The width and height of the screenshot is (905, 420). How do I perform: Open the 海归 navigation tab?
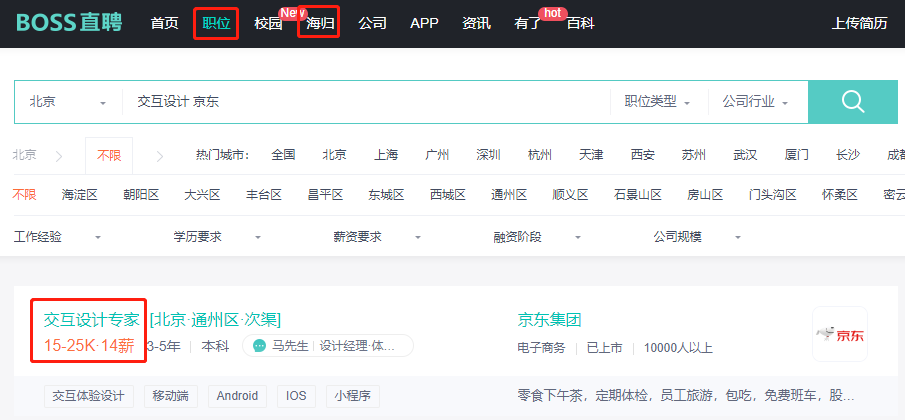[320, 23]
